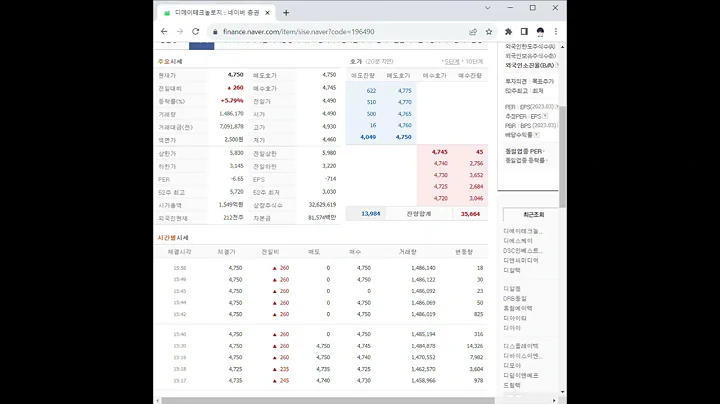This screenshot has height=404, width=720.
Task: Click the sell order price 4,775
Action: 404,90
